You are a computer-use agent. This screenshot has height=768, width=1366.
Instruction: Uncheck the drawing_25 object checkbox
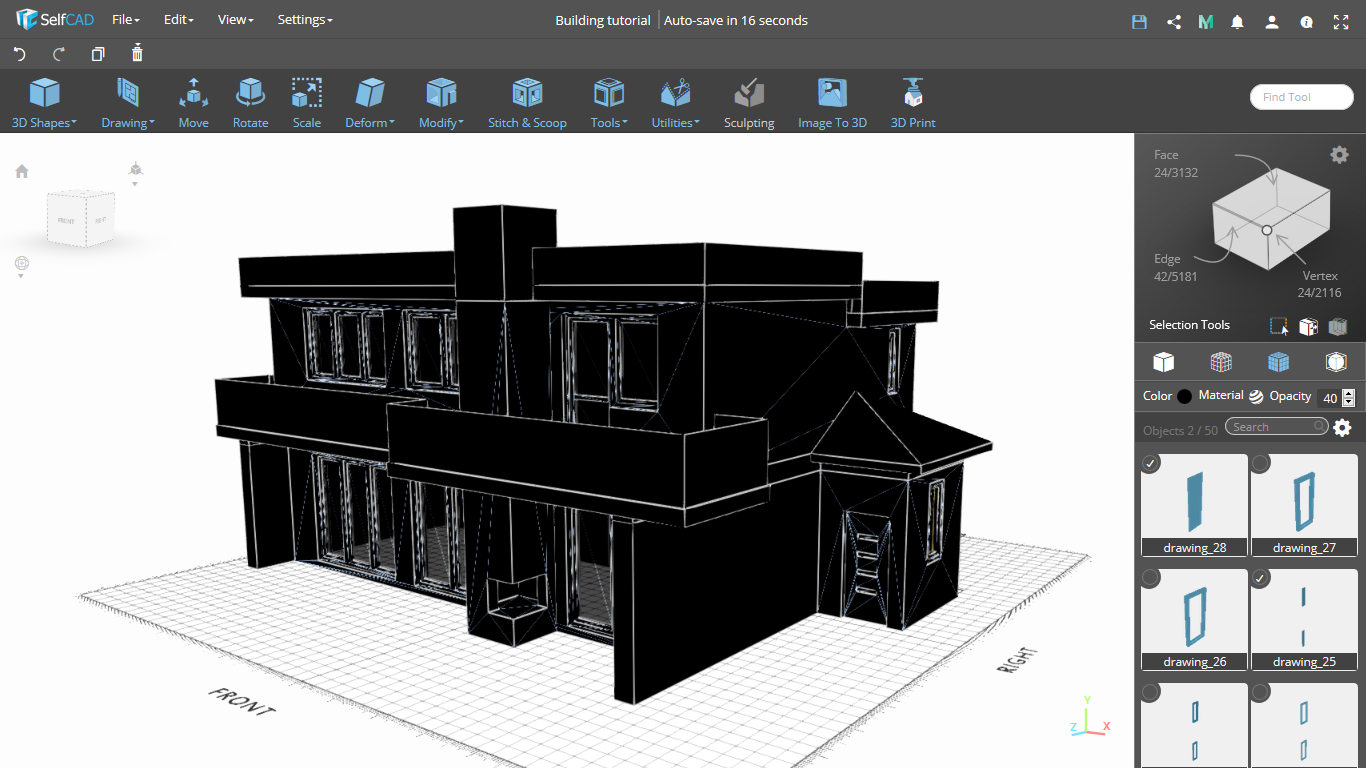1261,578
